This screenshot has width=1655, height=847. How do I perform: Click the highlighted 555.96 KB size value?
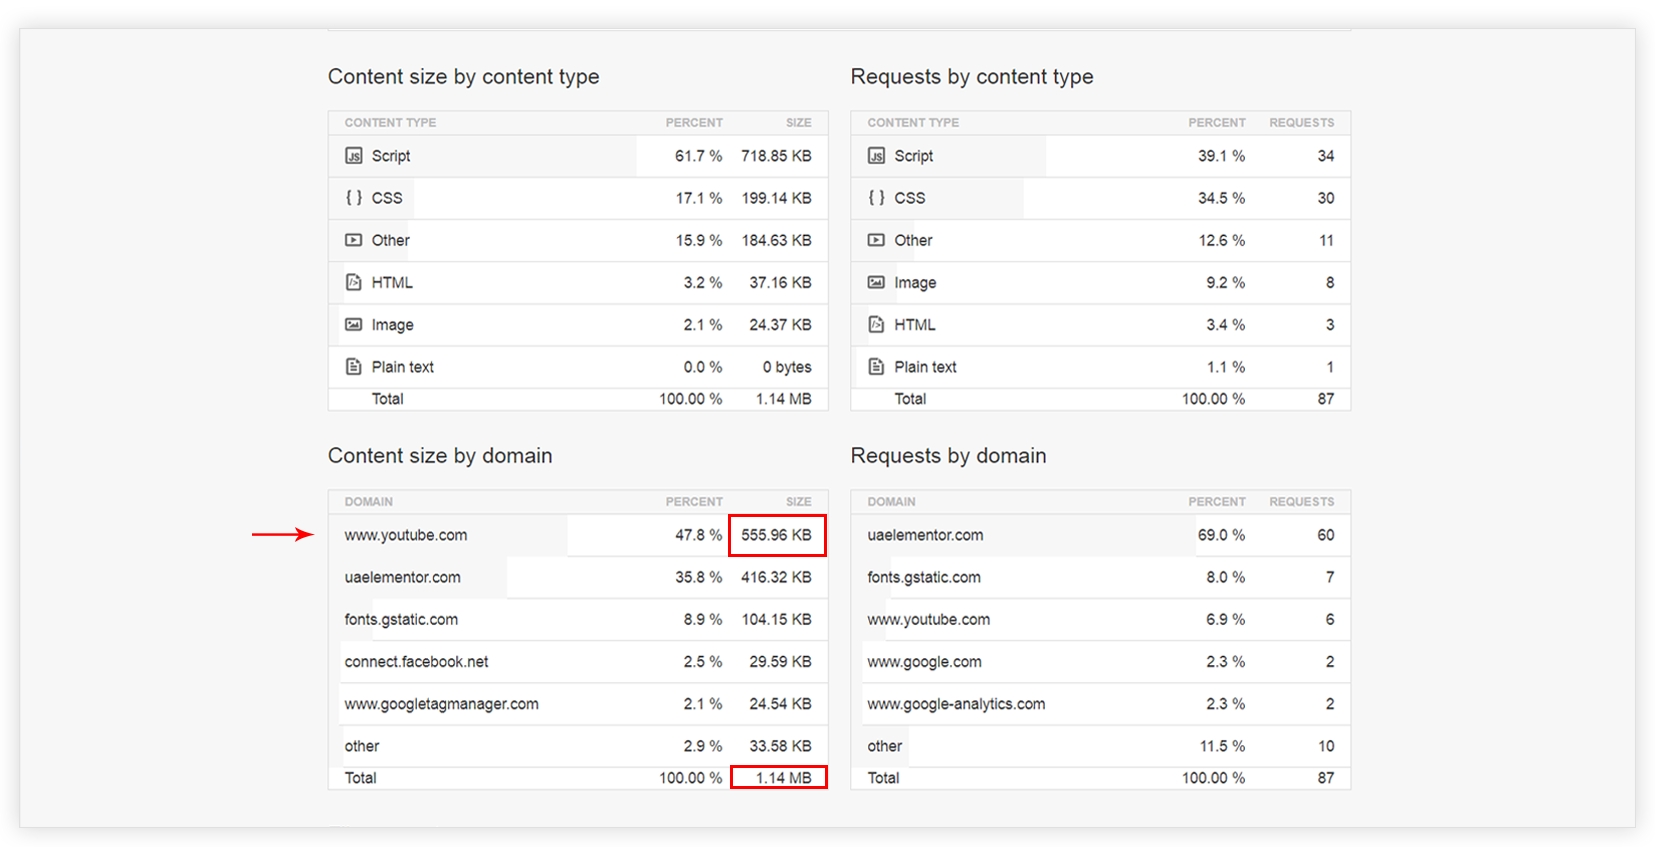tap(776, 536)
